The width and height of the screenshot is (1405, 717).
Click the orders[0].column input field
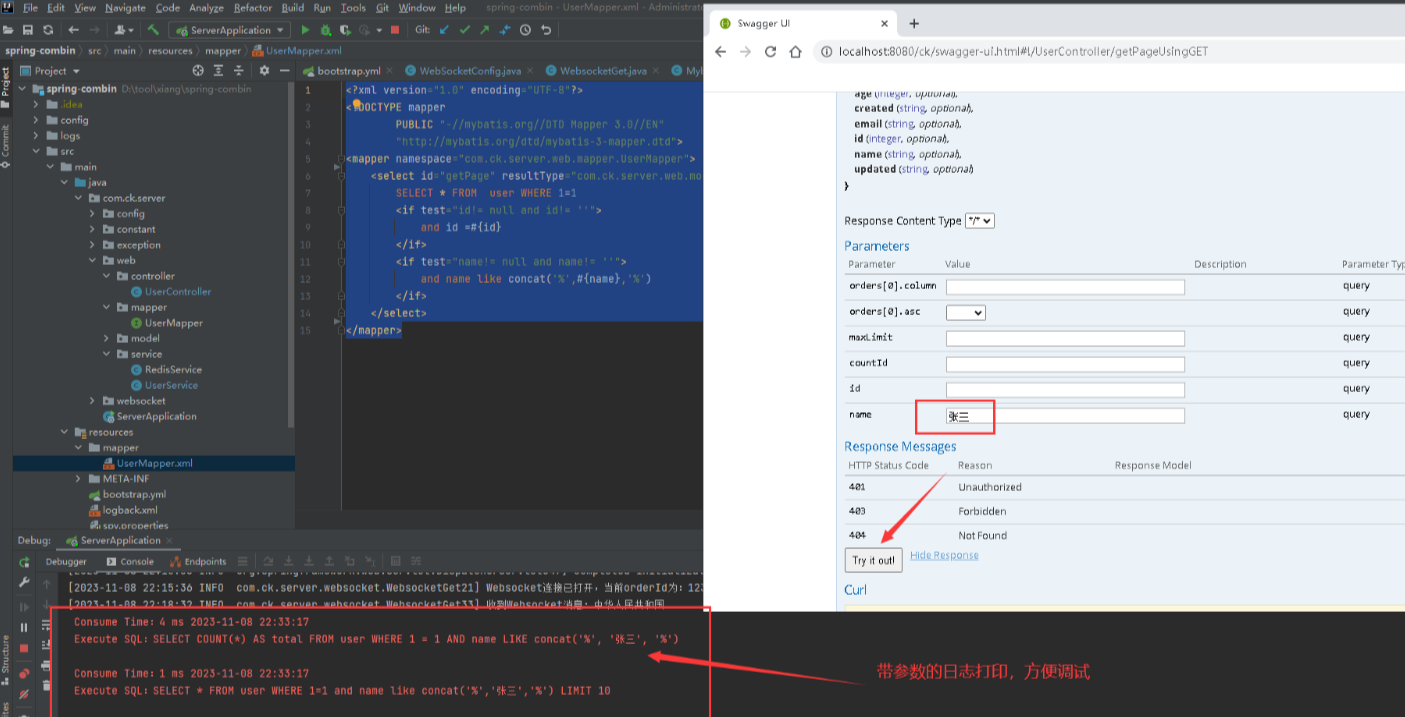[x=1065, y=287]
